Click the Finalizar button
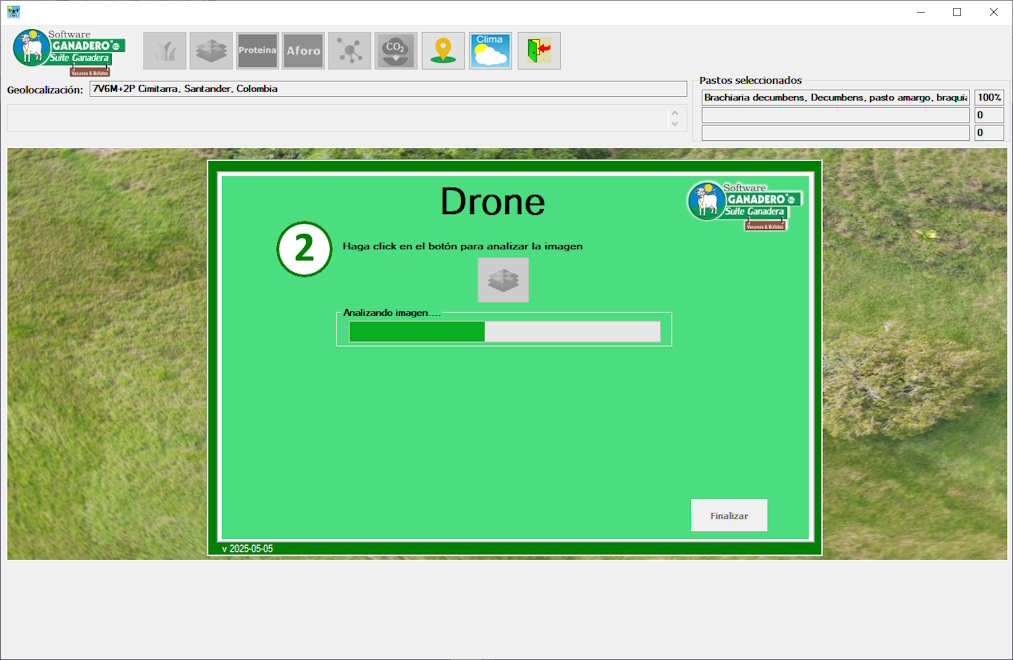 tap(729, 516)
